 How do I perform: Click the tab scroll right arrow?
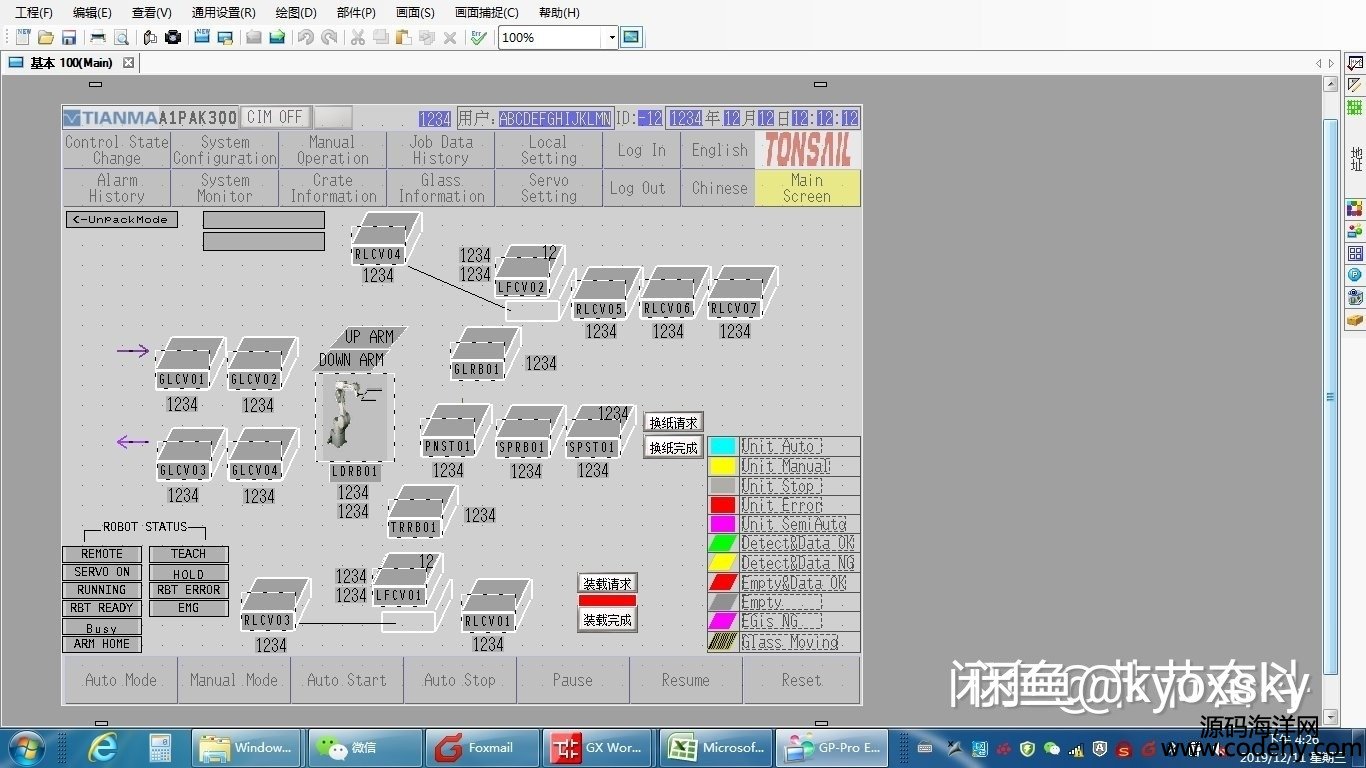click(1331, 63)
